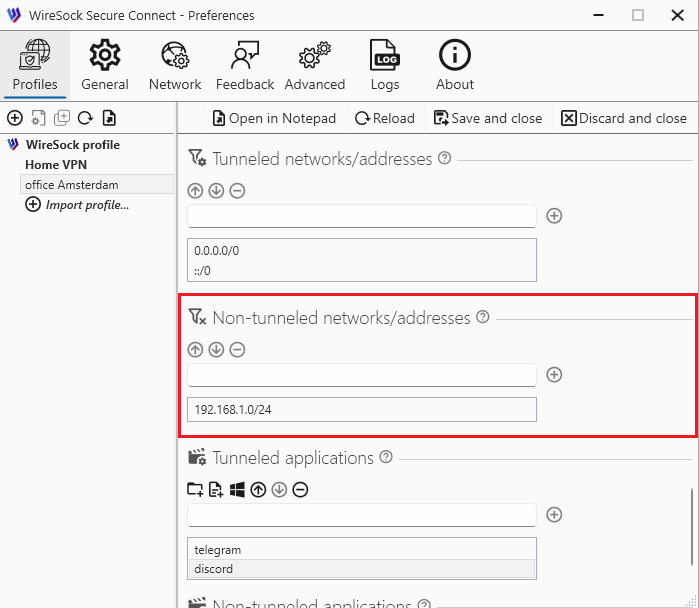Close the Preferences window
Screen dimensions: 699x608
tap(677, 15)
